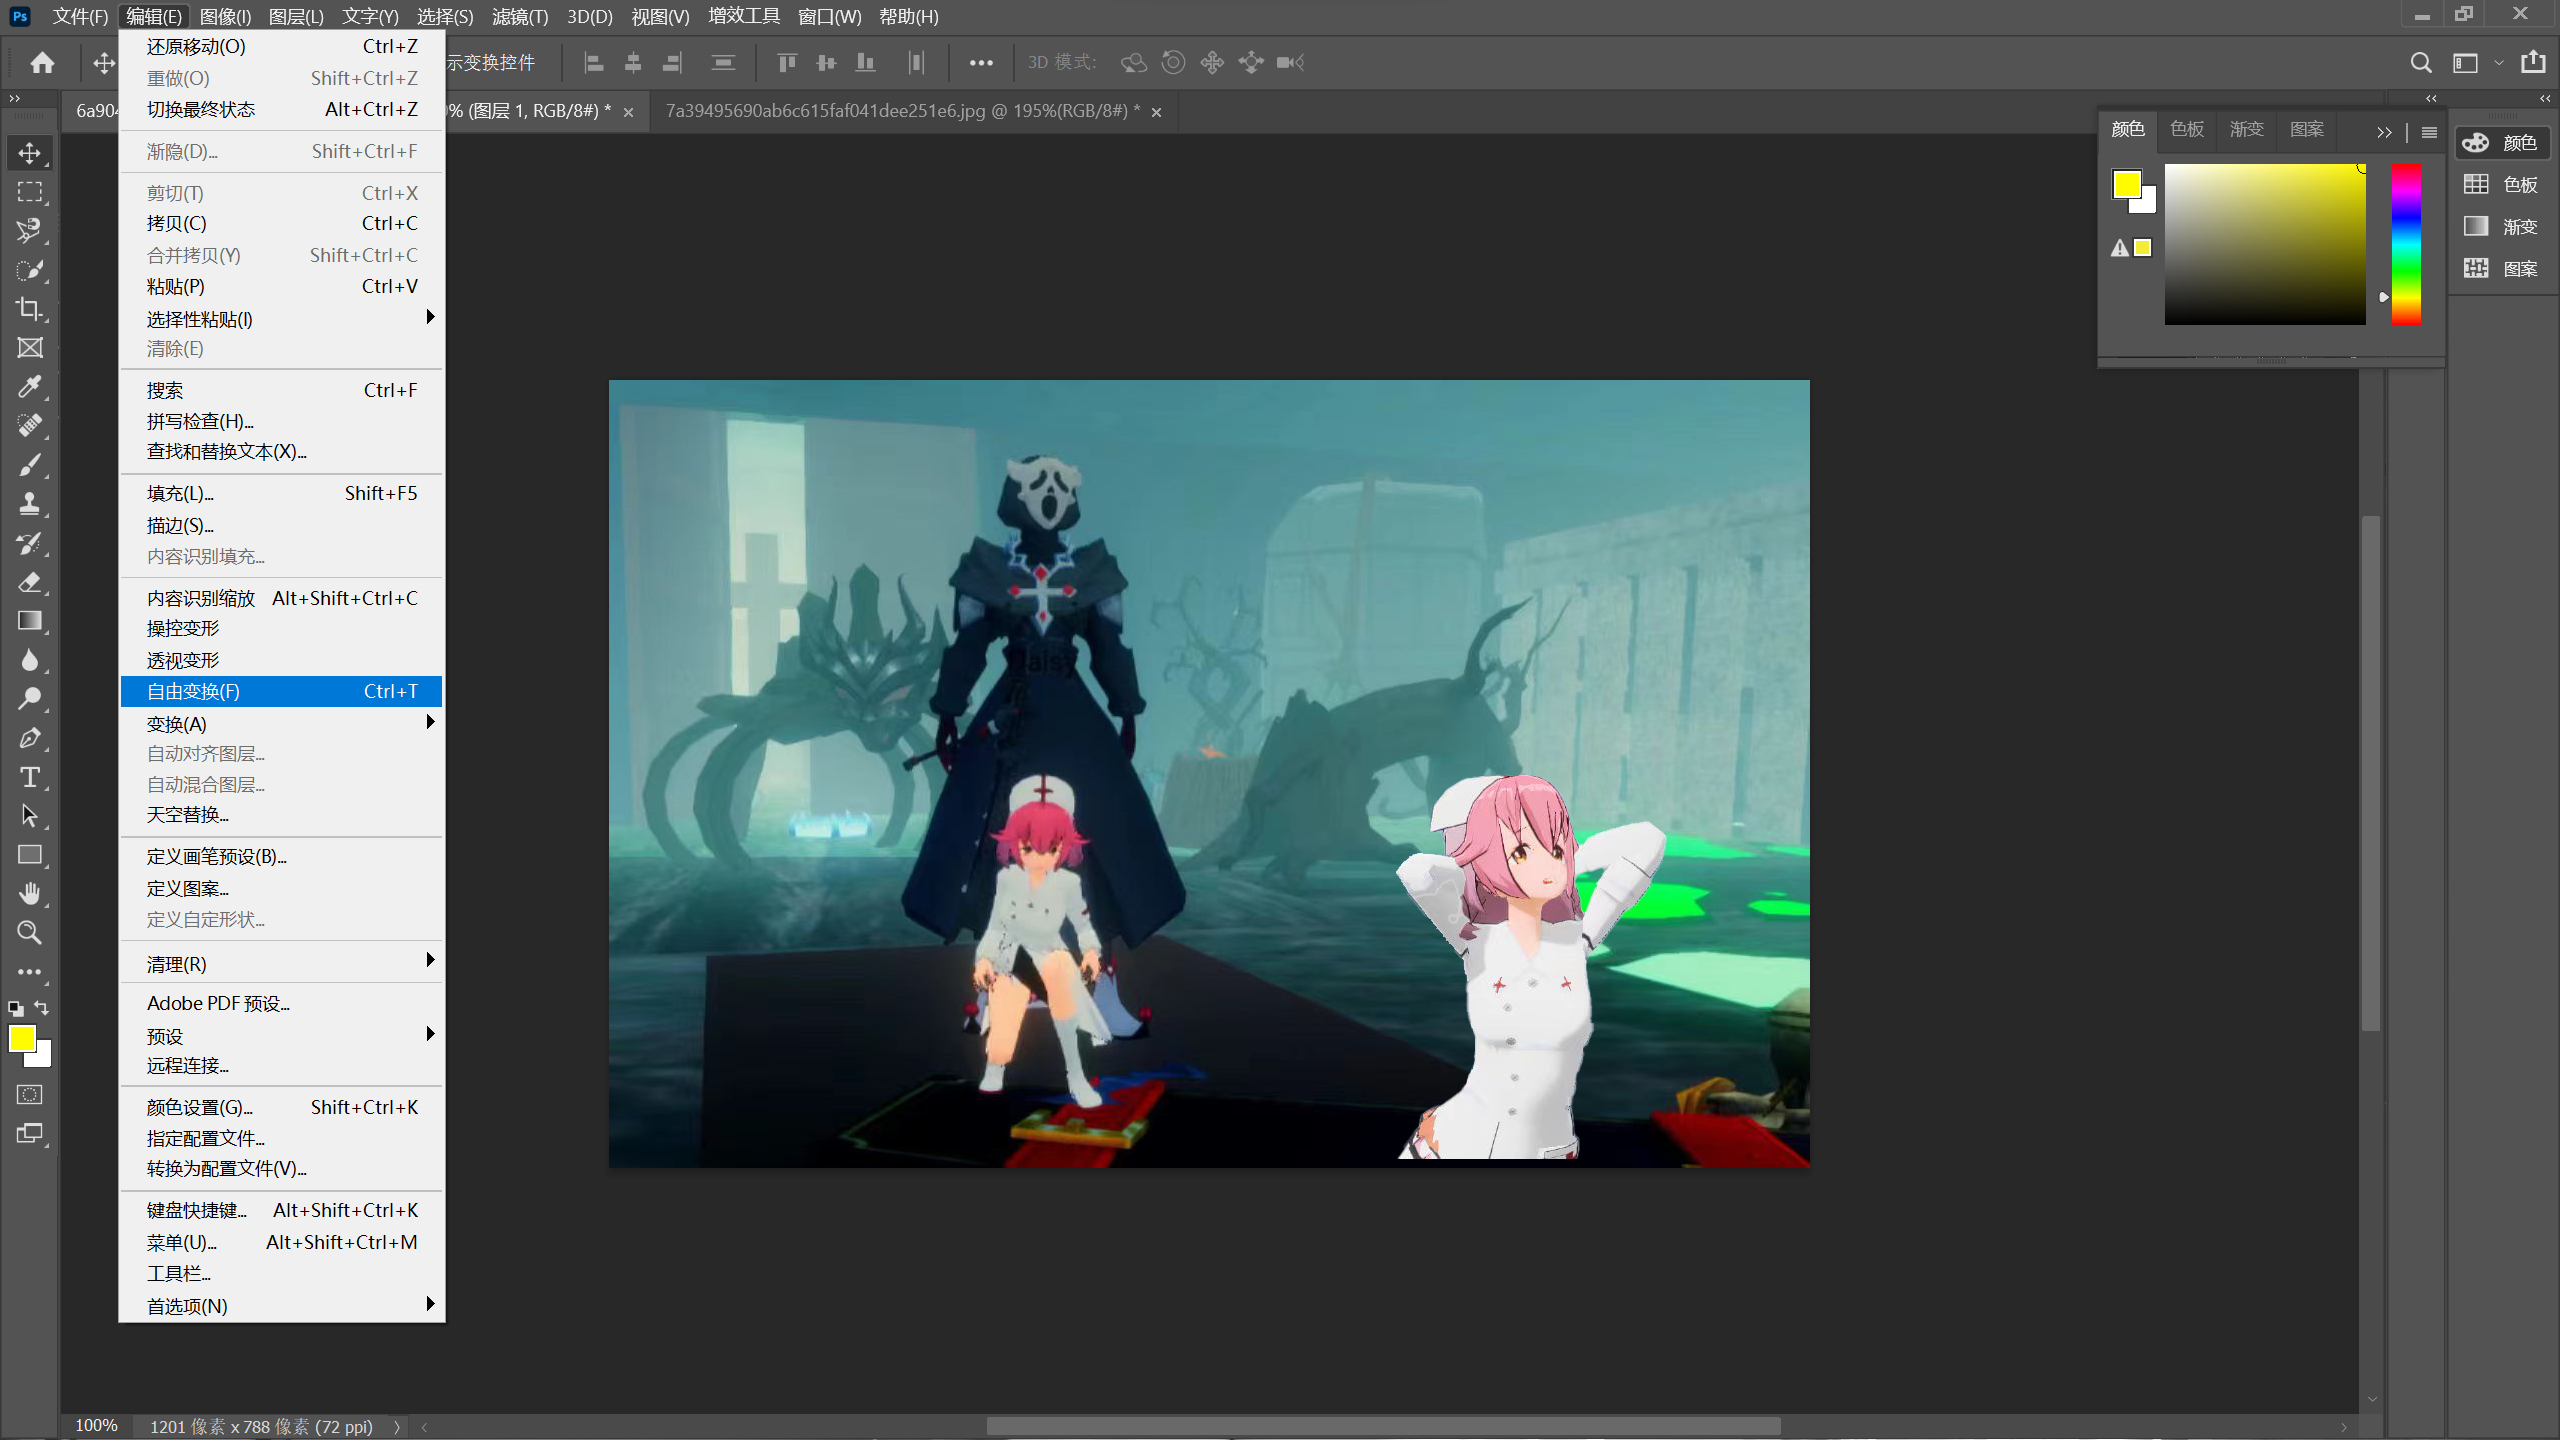The image size is (2560, 1440).
Task: Select the Move tool in toolbox
Action: click(29, 153)
